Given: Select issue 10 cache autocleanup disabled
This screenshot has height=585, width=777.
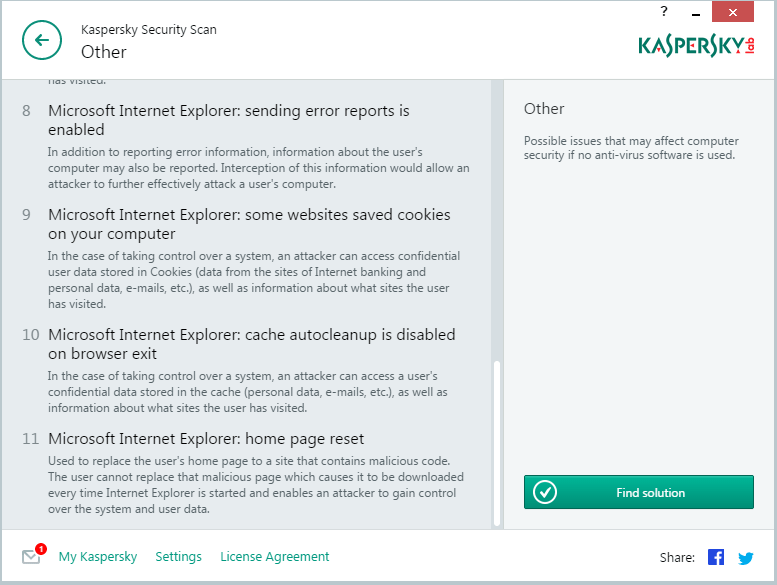Looking at the screenshot, I should click(x=251, y=344).
